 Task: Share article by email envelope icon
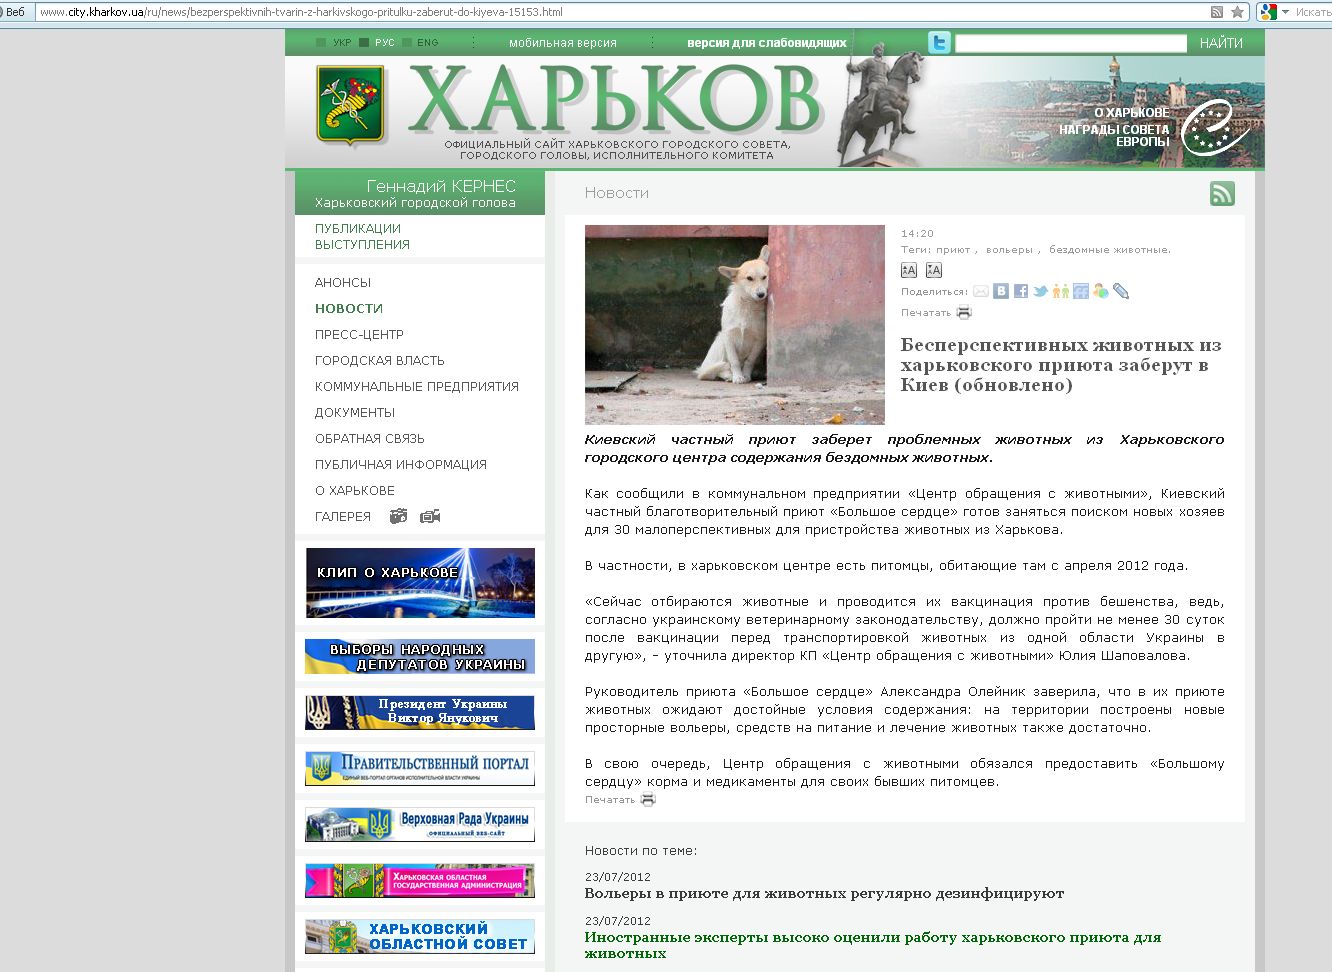coord(981,291)
